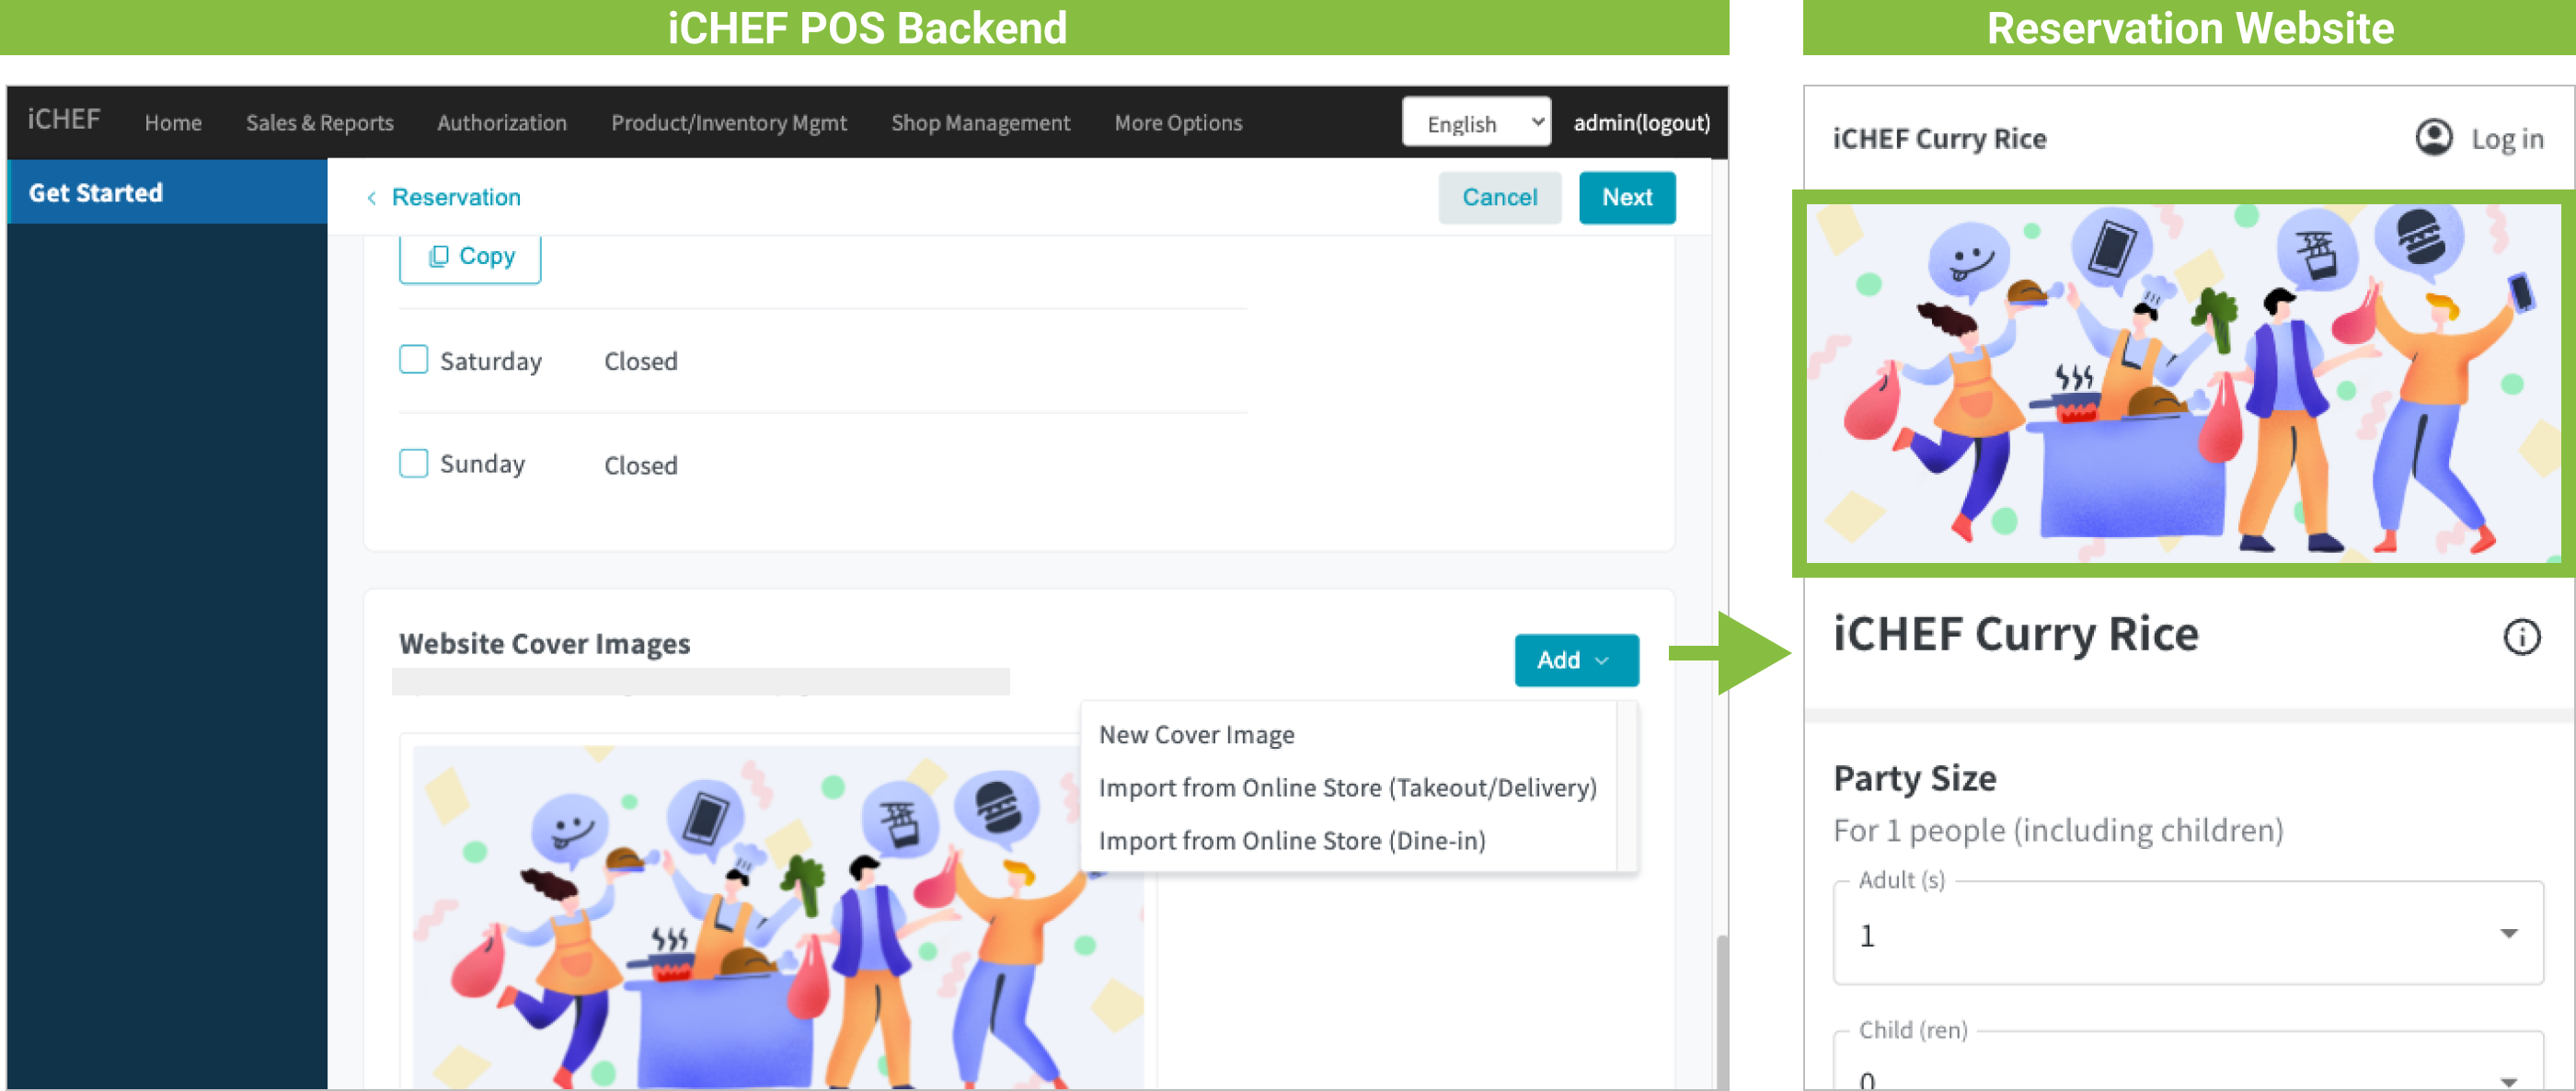
Task: Choose Import from Online Store (Takeout/Delivery)
Action: (x=1346, y=788)
